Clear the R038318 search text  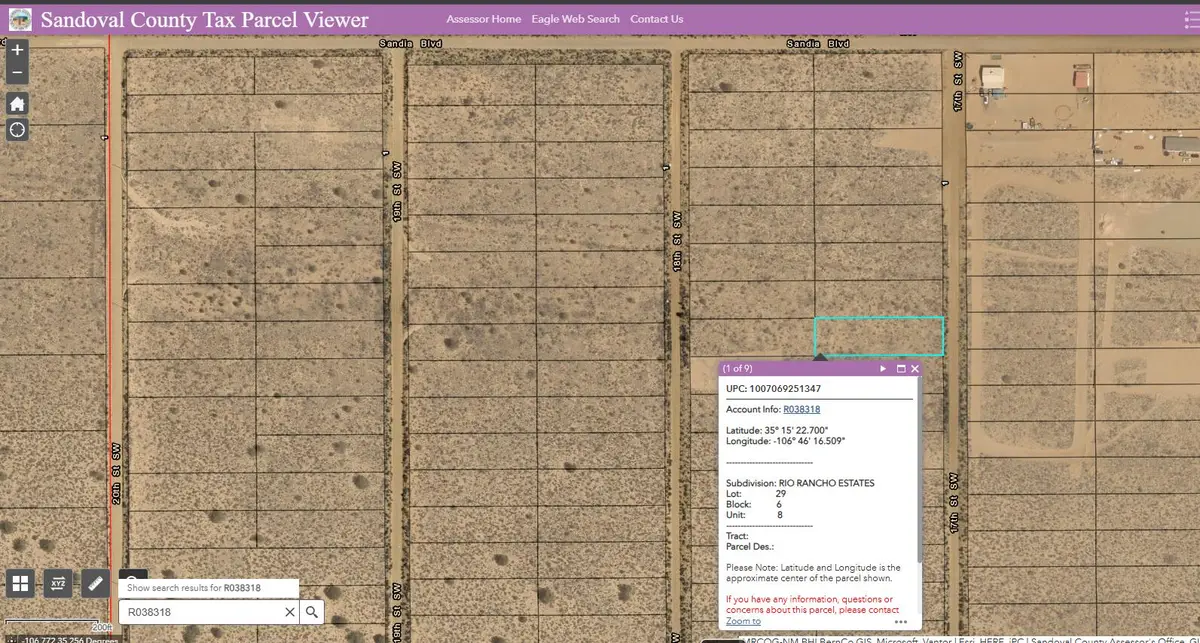[x=290, y=612]
